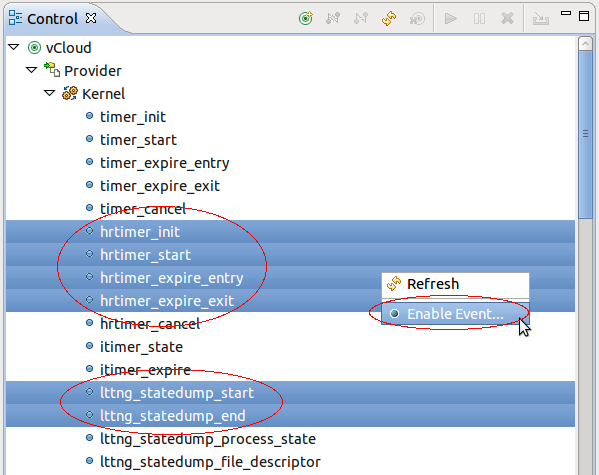
Task: Click the Import traces toolbar icon
Action: 541,19
